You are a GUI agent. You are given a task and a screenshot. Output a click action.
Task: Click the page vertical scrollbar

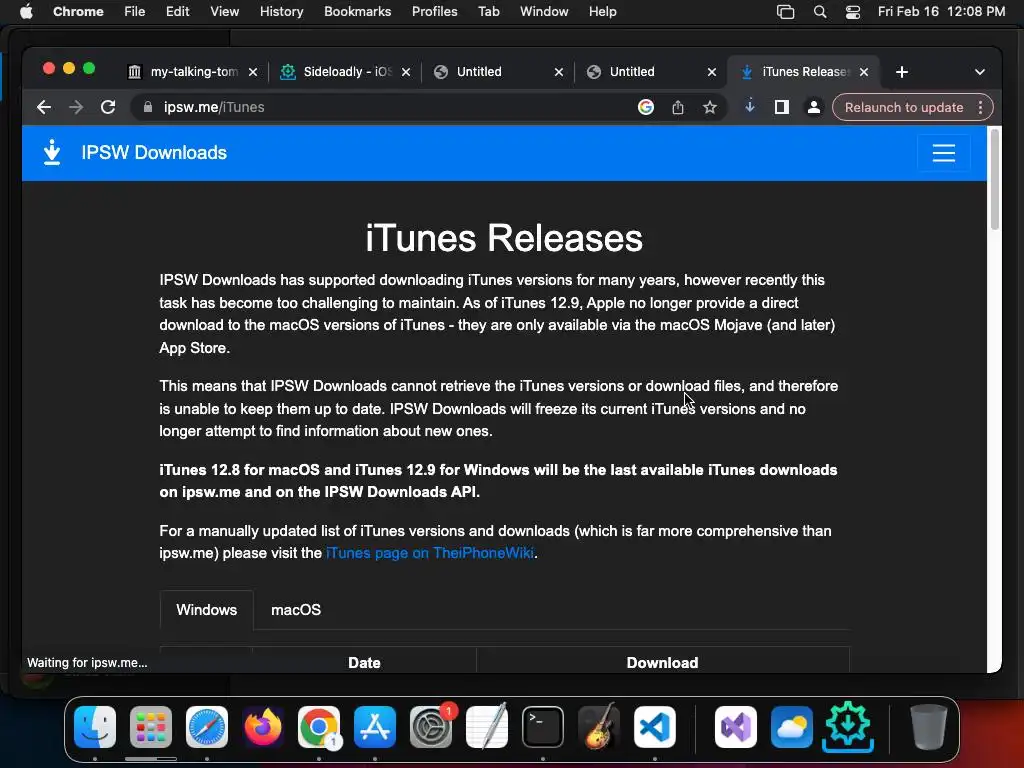pos(995,180)
